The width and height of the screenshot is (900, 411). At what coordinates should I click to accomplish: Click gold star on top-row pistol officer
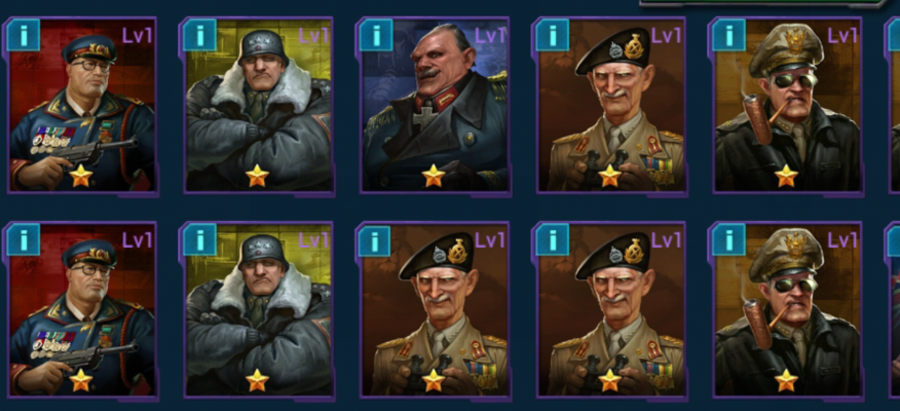tap(81, 176)
